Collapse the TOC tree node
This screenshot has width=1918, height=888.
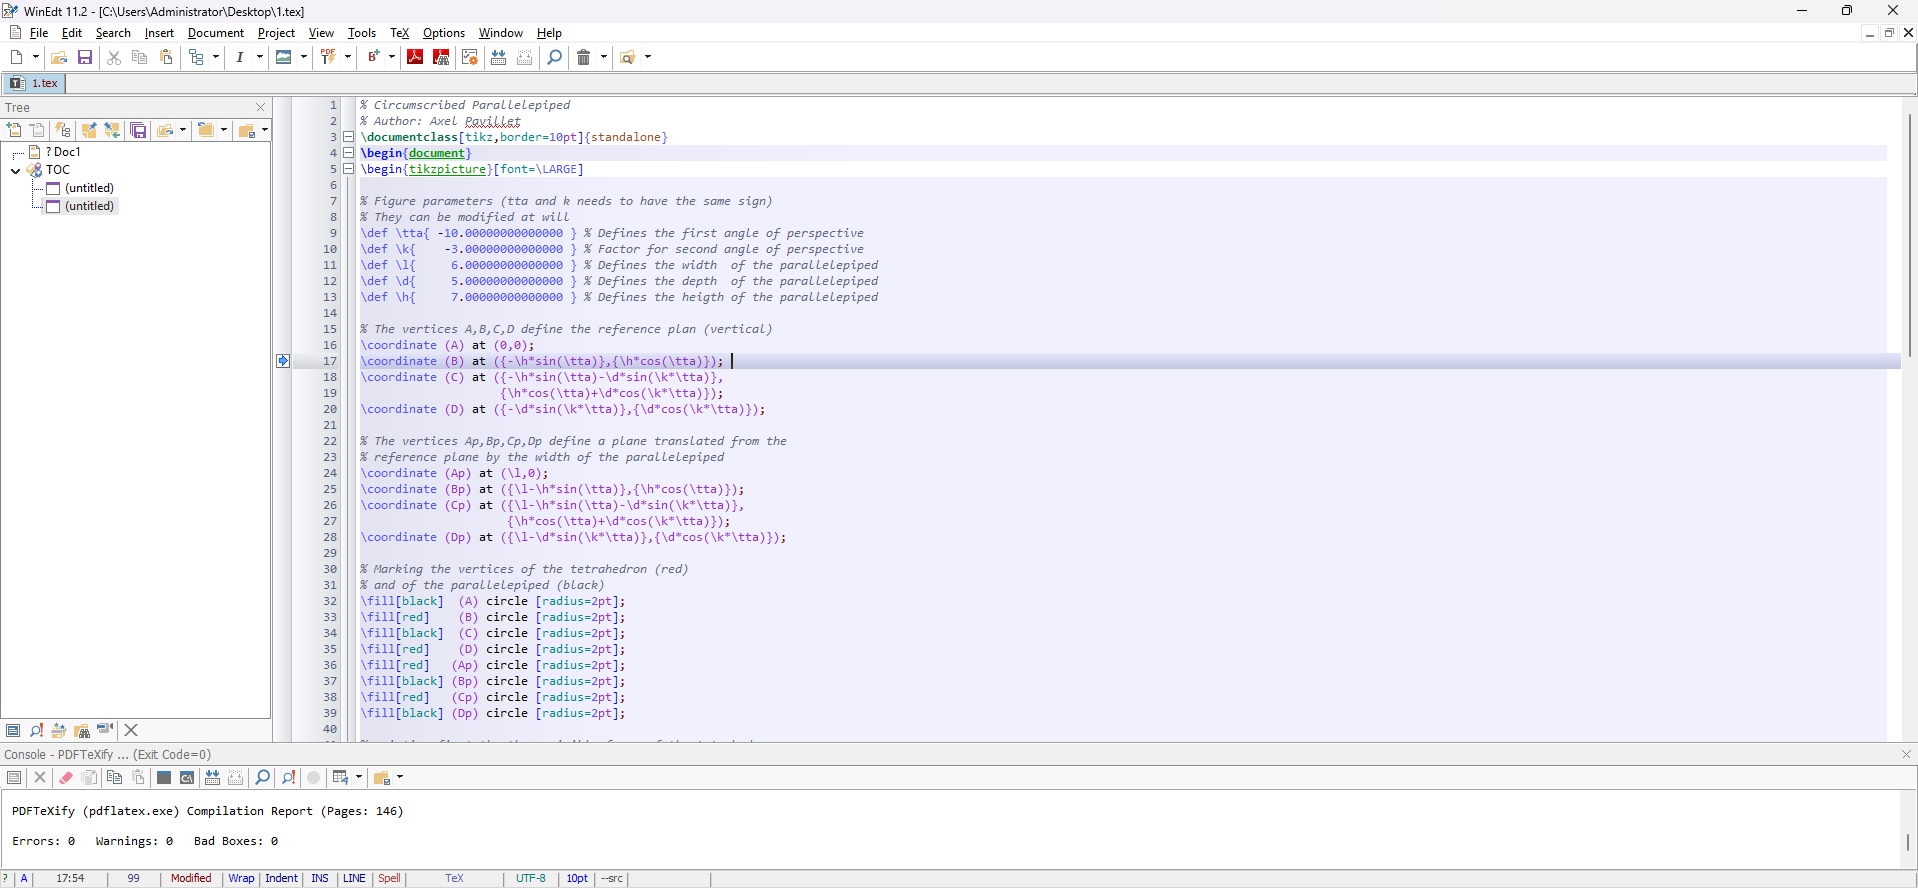click(16, 170)
